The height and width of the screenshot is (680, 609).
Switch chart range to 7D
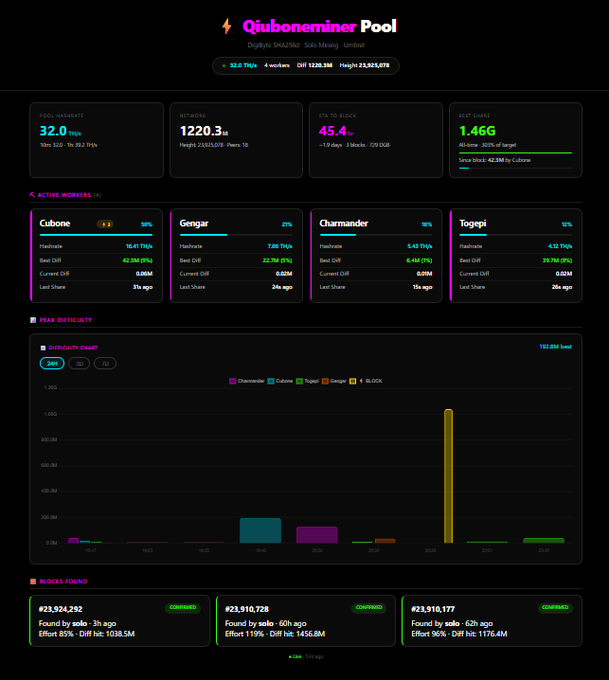point(105,363)
